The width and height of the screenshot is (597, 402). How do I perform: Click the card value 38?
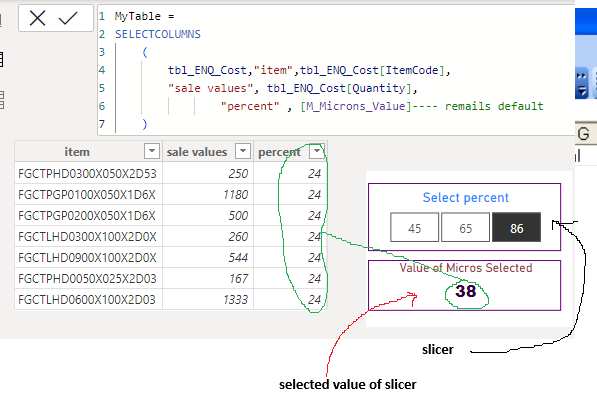pyautogui.click(x=466, y=291)
